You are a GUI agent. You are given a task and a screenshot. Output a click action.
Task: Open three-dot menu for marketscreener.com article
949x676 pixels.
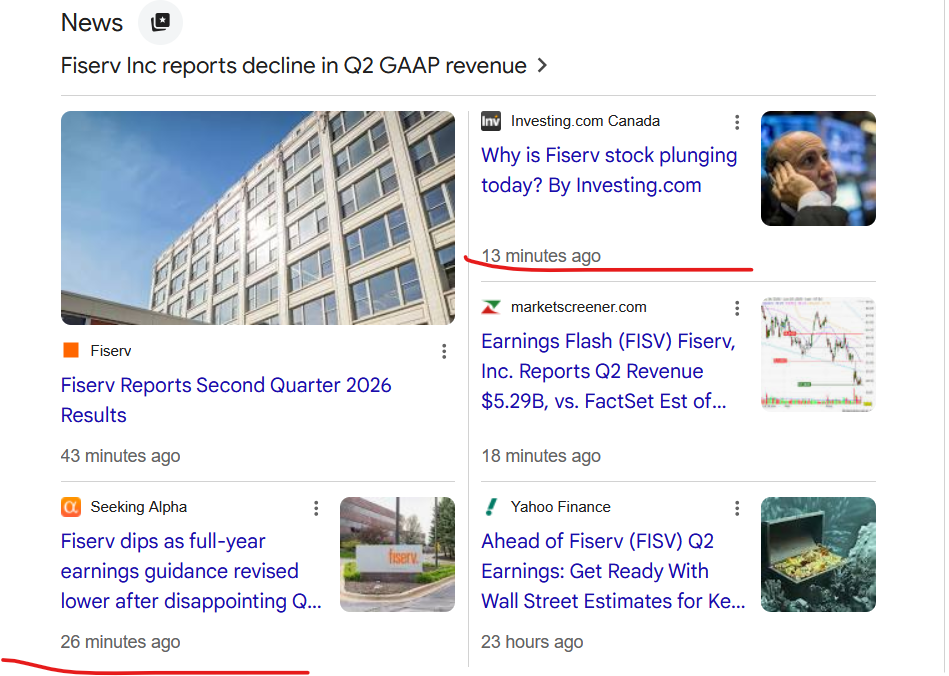pyautogui.click(x=737, y=308)
